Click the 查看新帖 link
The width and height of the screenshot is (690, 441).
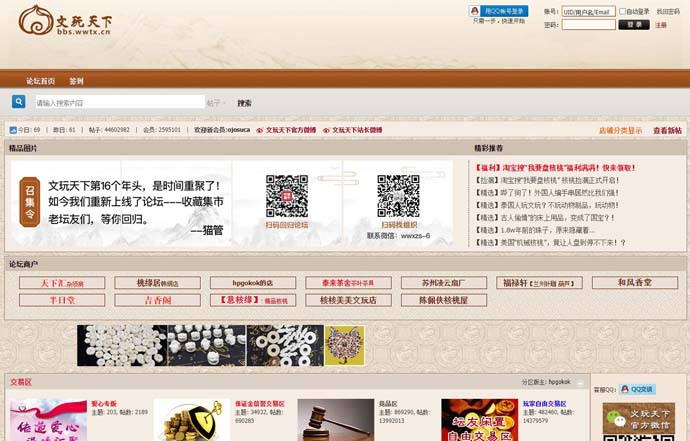[x=667, y=130]
